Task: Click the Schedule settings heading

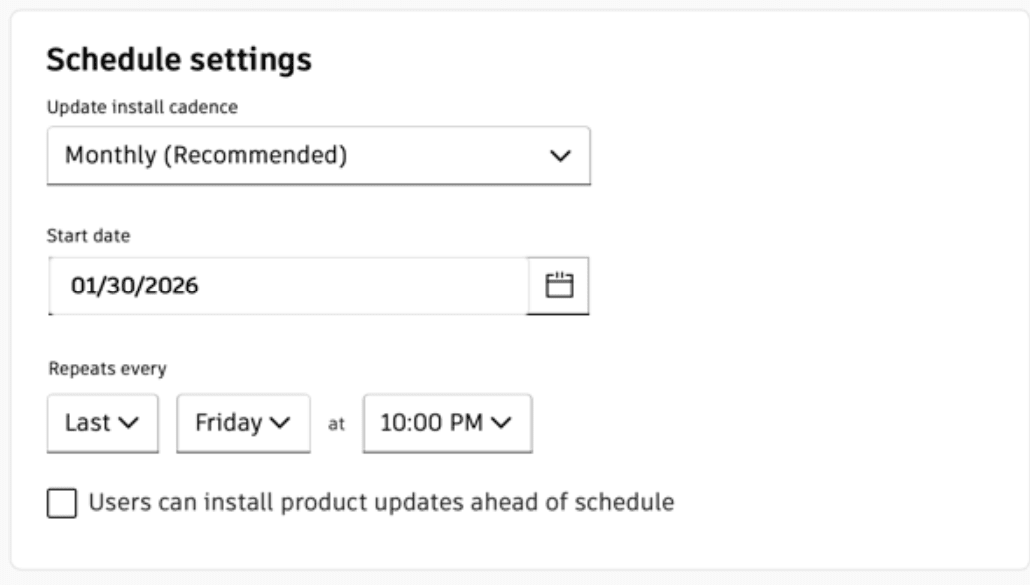Action: [x=179, y=60]
